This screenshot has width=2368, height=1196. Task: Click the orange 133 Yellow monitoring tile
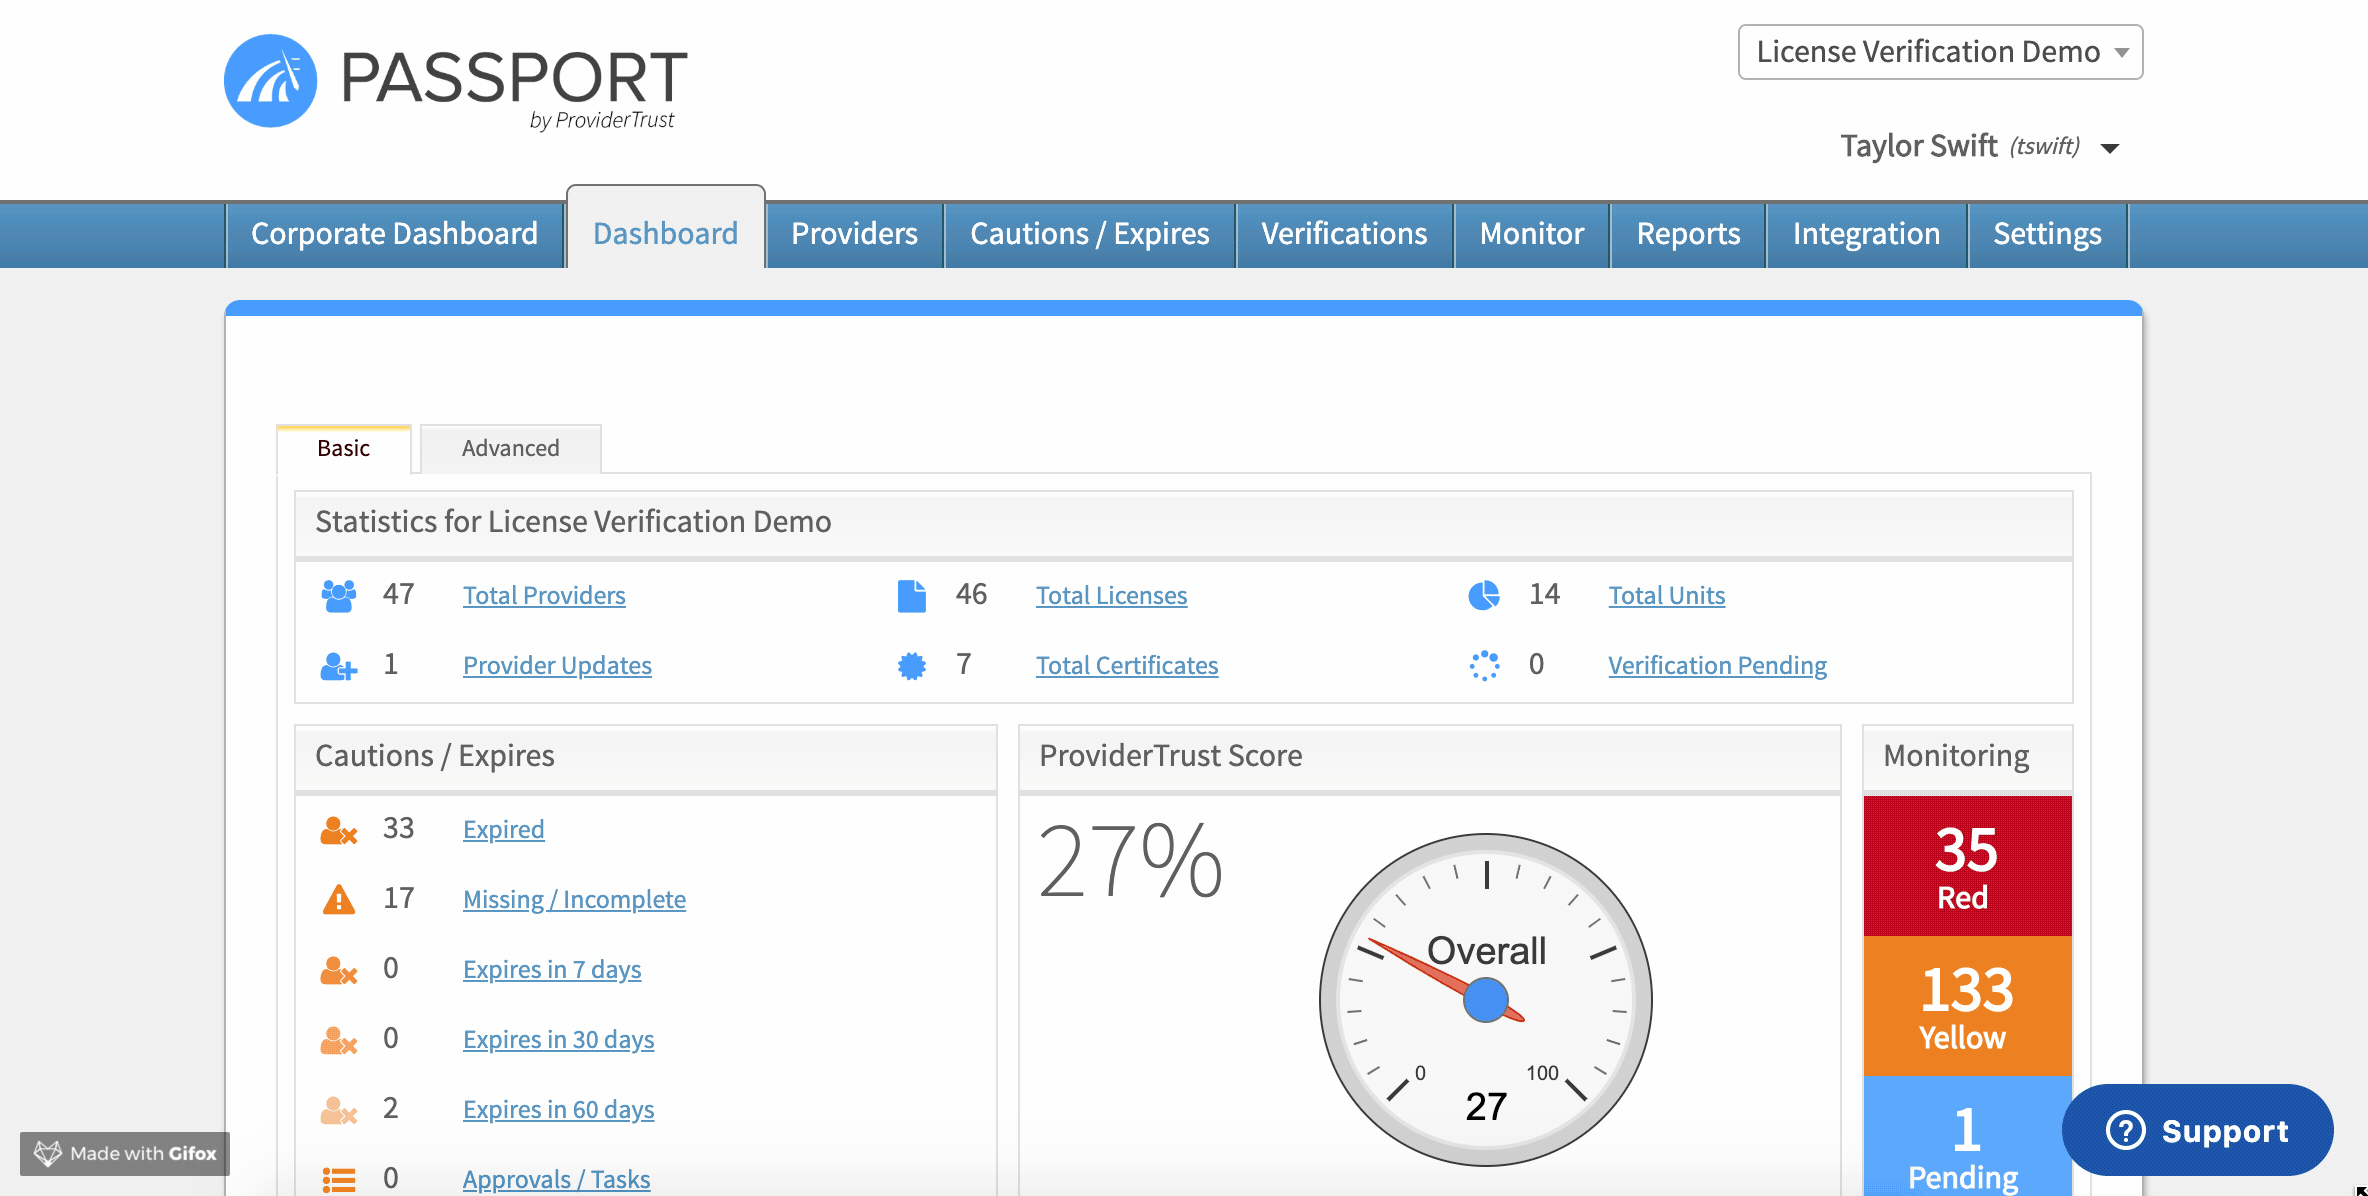1967,1006
